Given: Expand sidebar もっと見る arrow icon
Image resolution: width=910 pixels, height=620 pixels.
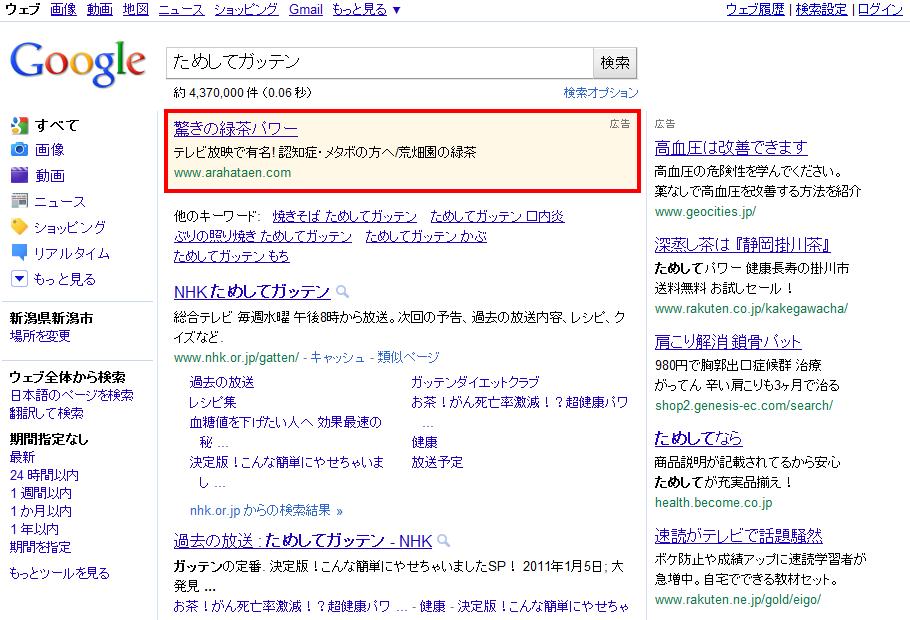Looking at the screenshot, I should coord(19,279).
